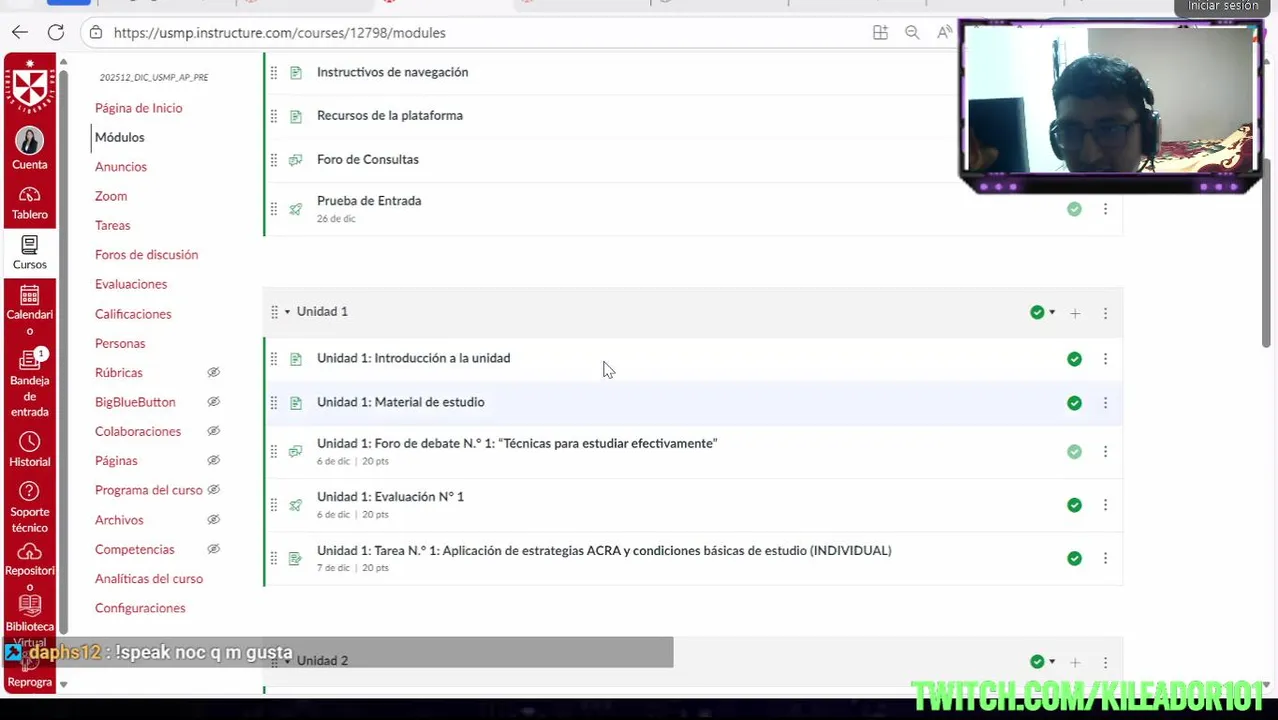Viewport: 1278px width, 720px height.
Task: Go to Página de Inicio
Action: 138,108
